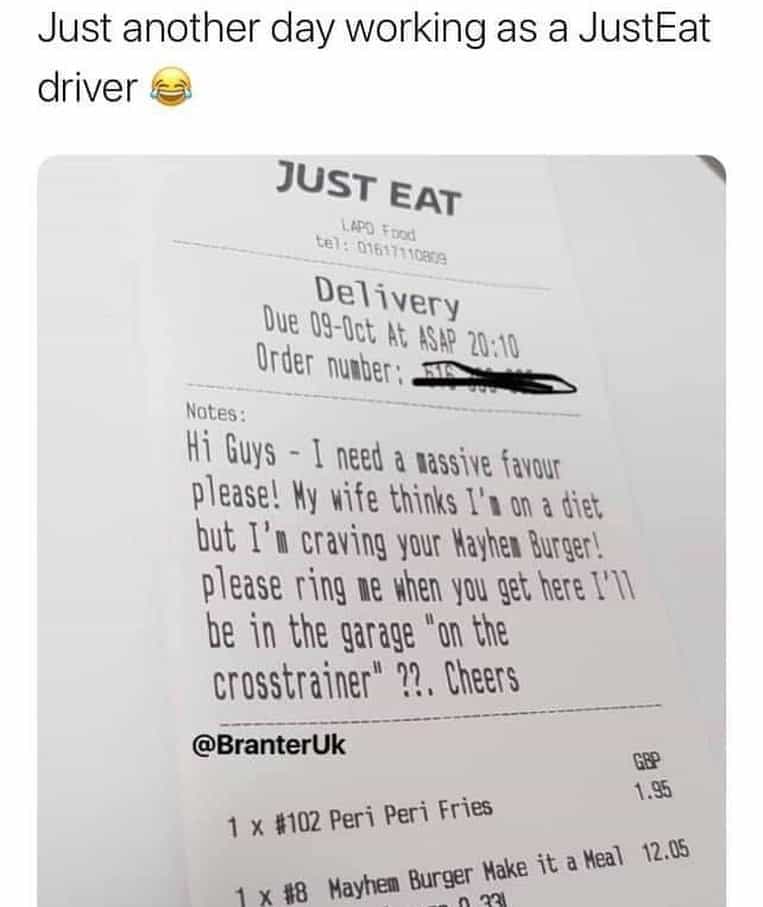The image size is (763, 907).
Task: Click the restaurant tel number line
Action: point(381,250)
